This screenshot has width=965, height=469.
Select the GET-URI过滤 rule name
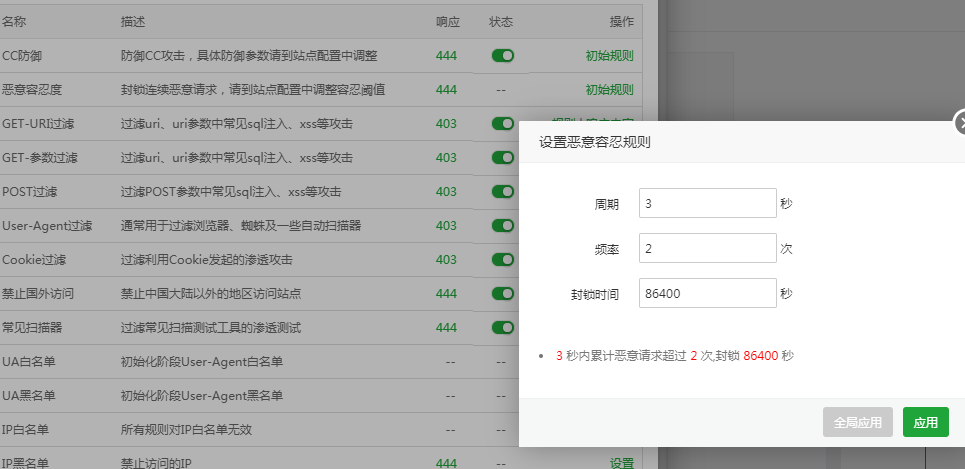pos(38,124)
